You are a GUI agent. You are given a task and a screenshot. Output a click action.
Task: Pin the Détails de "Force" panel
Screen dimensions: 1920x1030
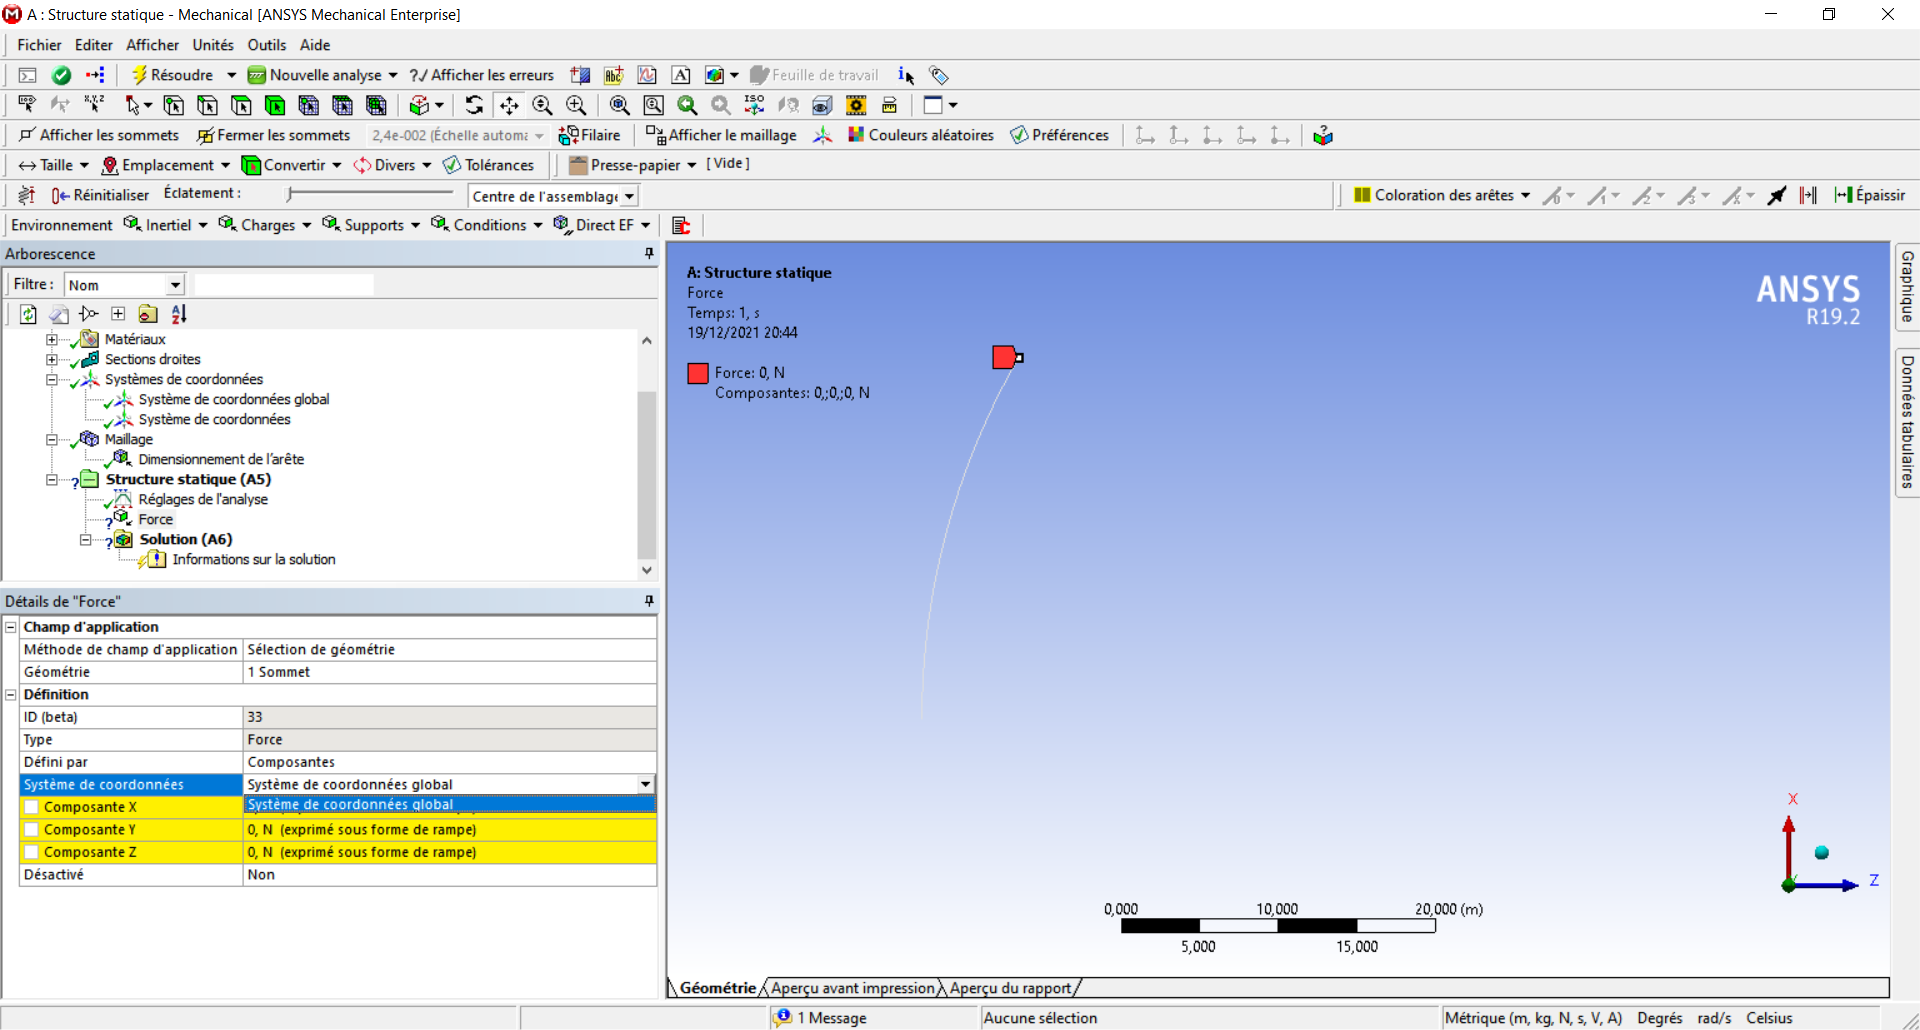649,601
